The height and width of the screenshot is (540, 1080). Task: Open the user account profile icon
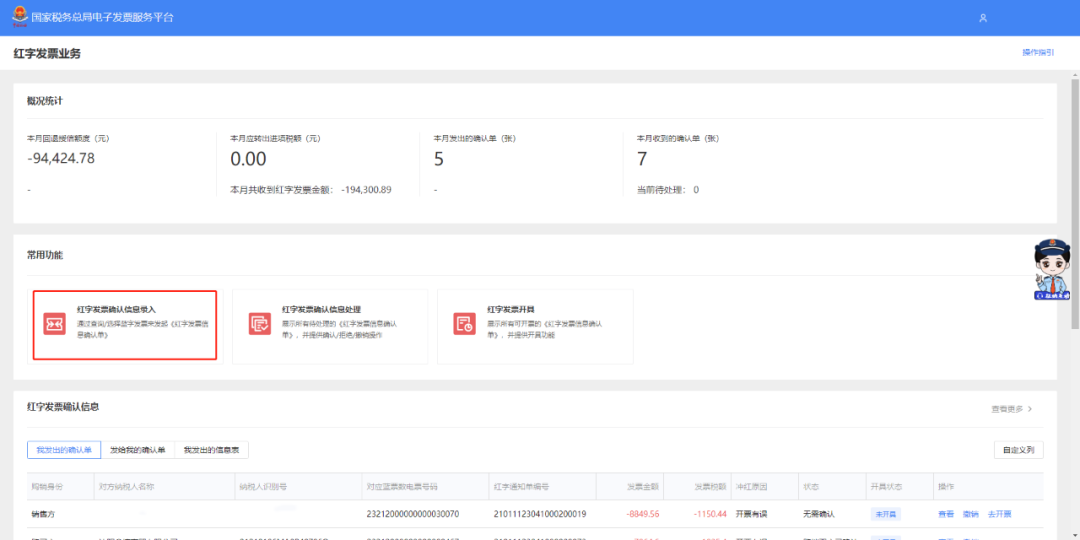(x=983, y=18)
